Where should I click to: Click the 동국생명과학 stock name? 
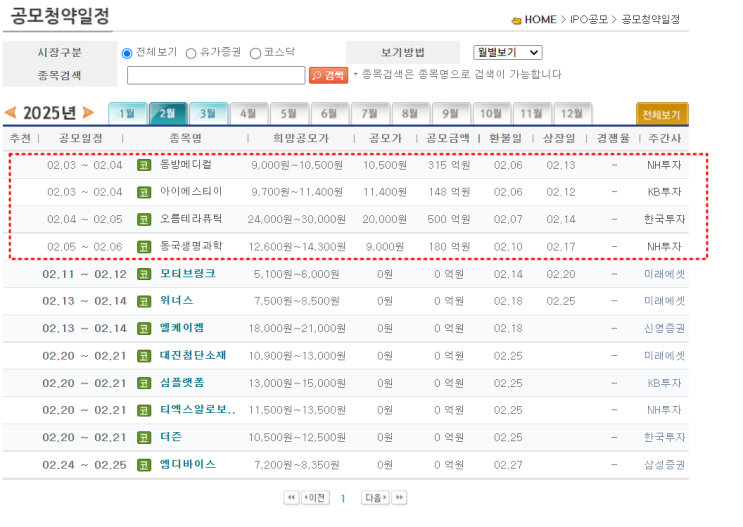tap(191, 246)
